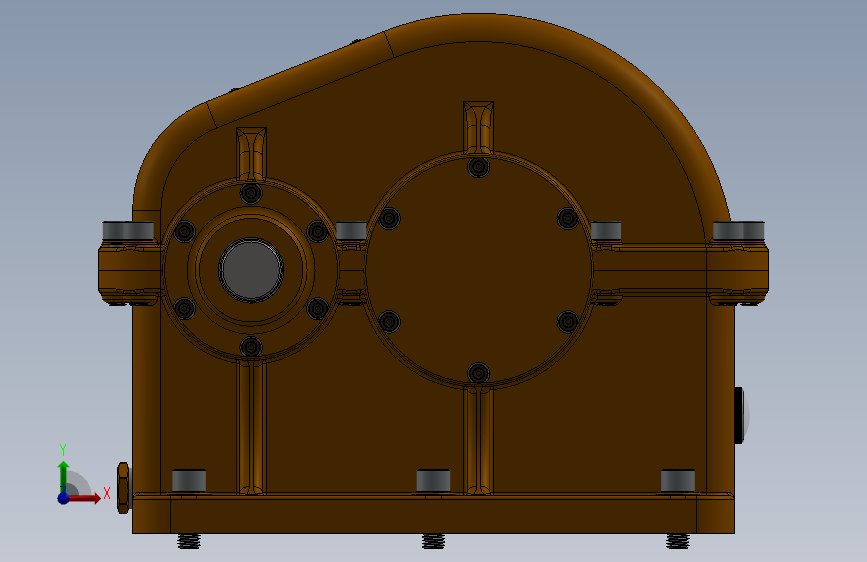
Task: Pick the threaded bolt end under the base, right
Action: (x=678, y=541)
